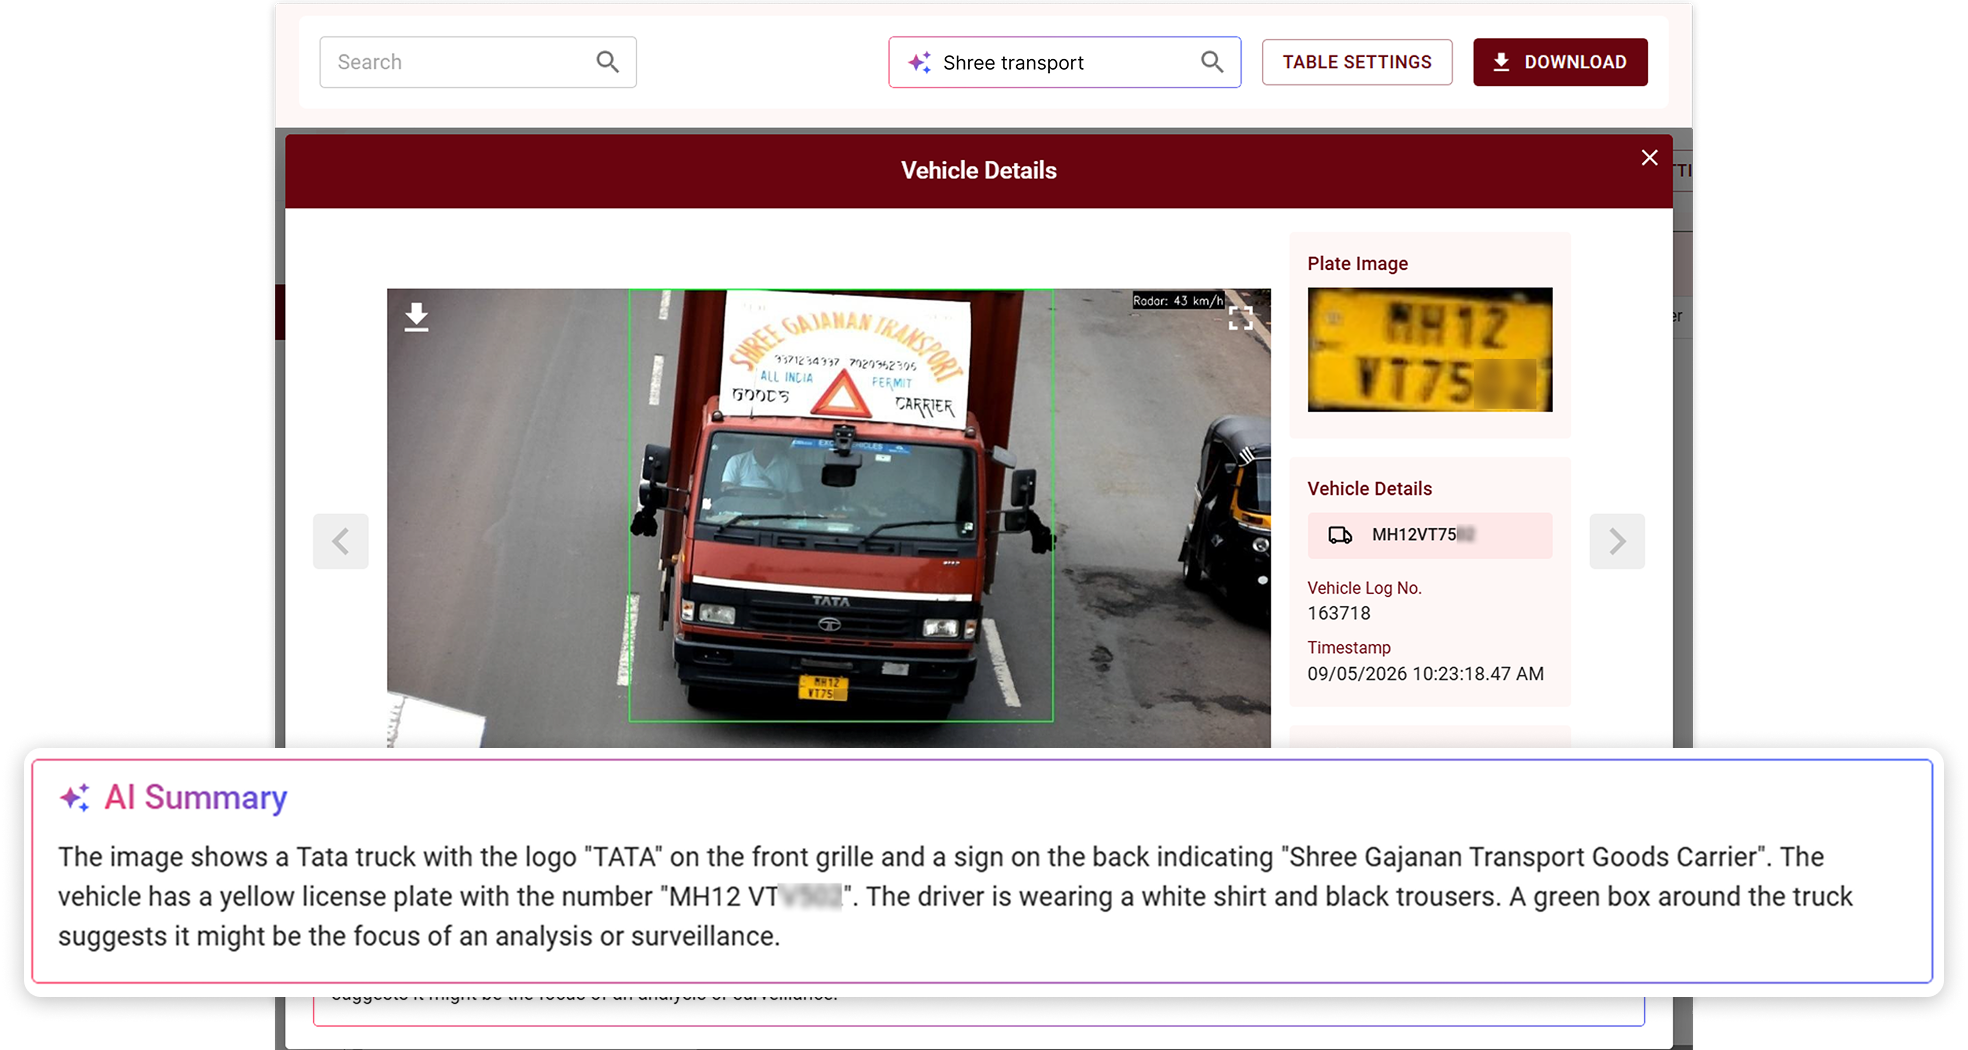Screen dimensions: 1968x1050
Task: Click the Search input field
Action: (477, 62)
